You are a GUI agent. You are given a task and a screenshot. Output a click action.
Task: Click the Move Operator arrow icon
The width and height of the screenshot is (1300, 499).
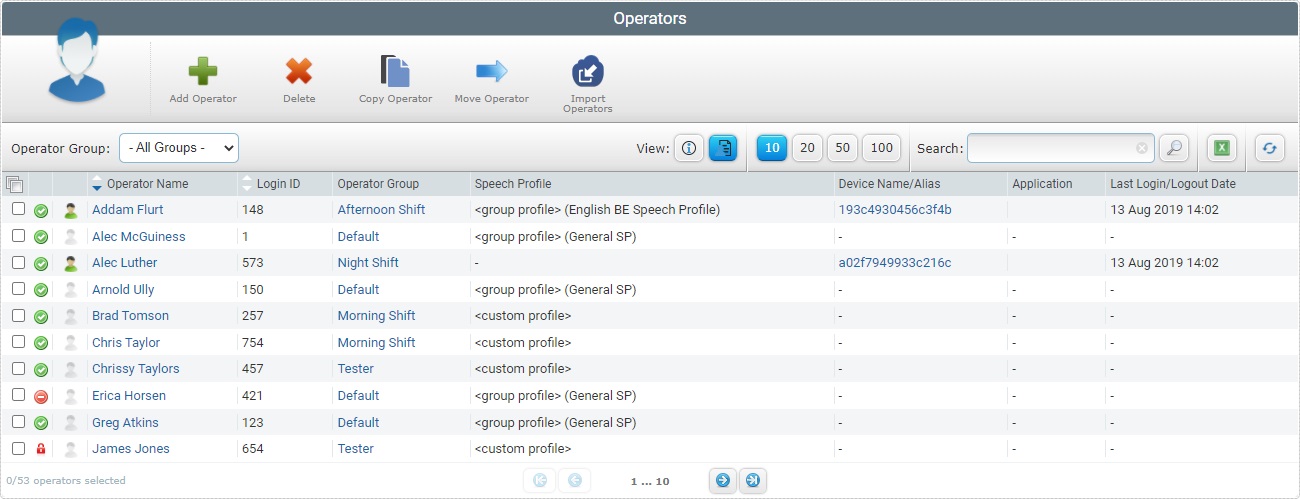tap(491, 71)
